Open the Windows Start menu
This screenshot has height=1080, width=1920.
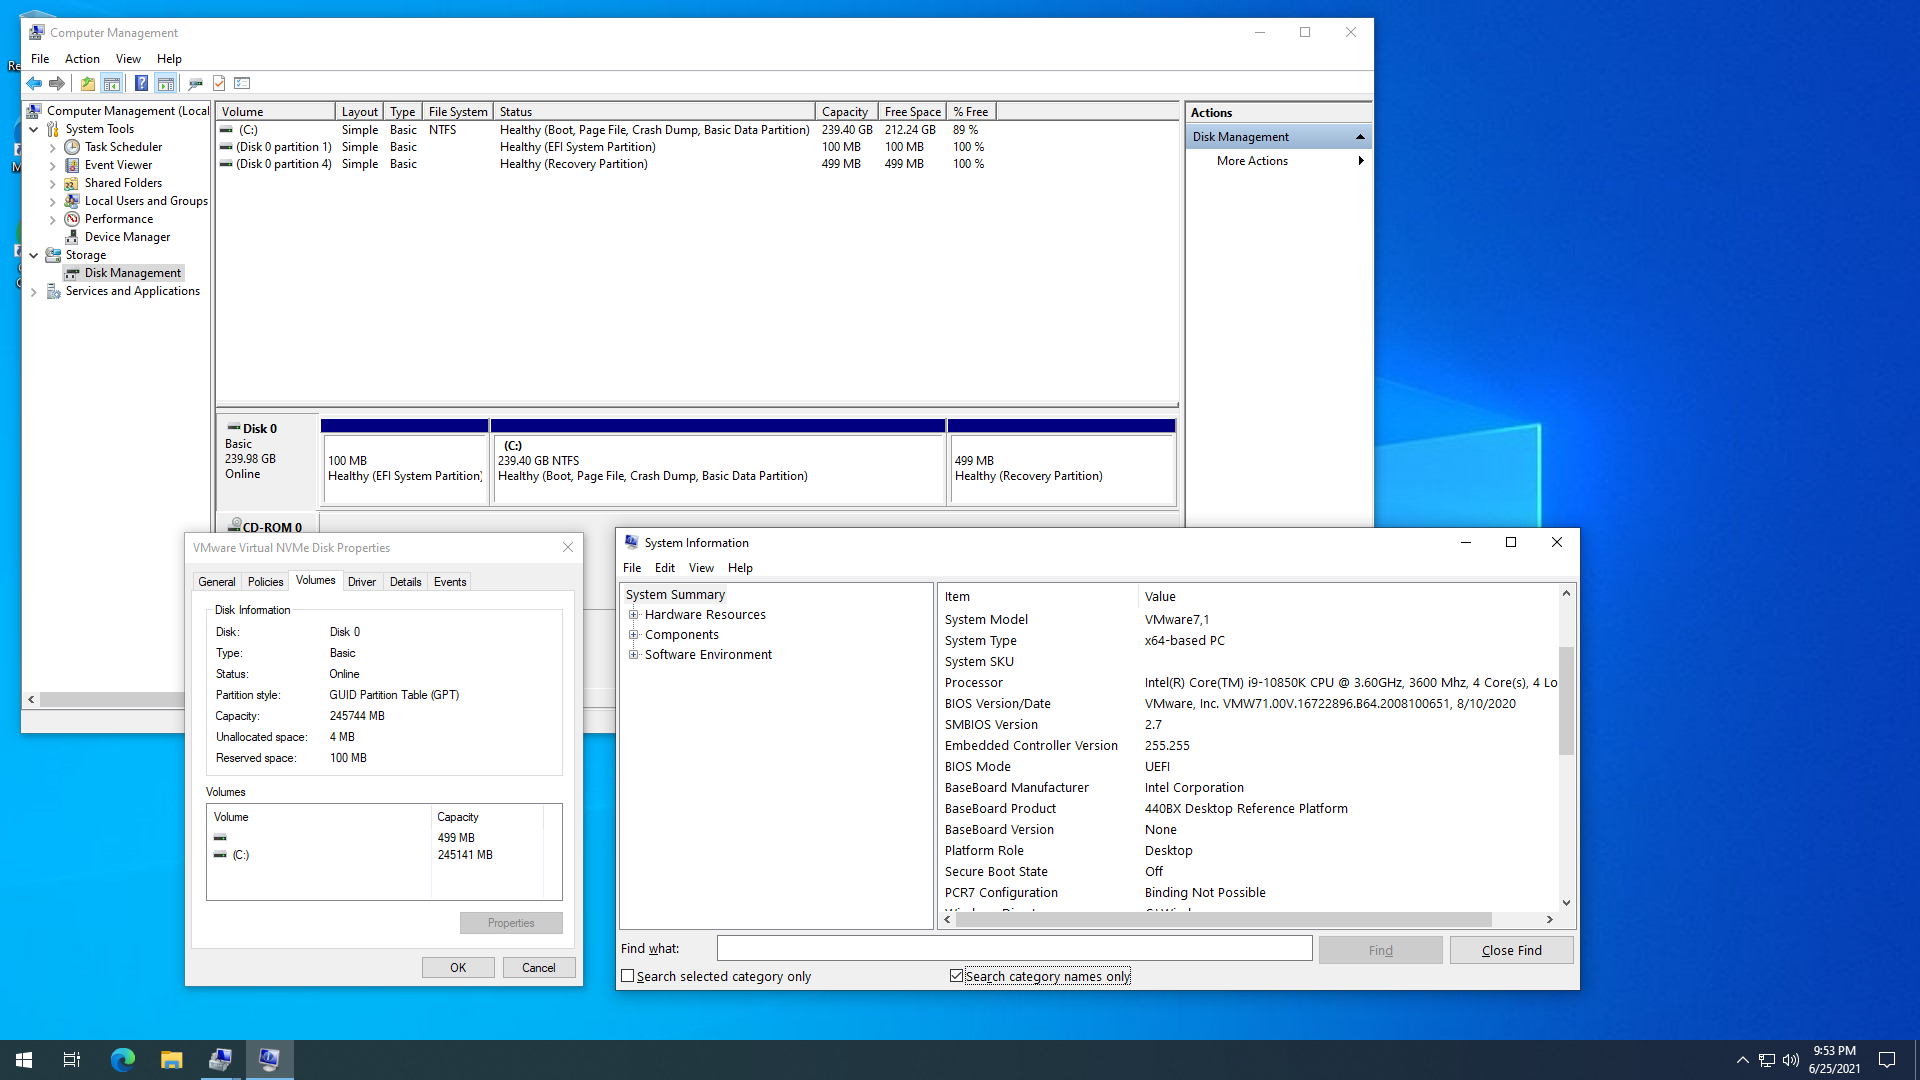click(x=24, y=1060)
